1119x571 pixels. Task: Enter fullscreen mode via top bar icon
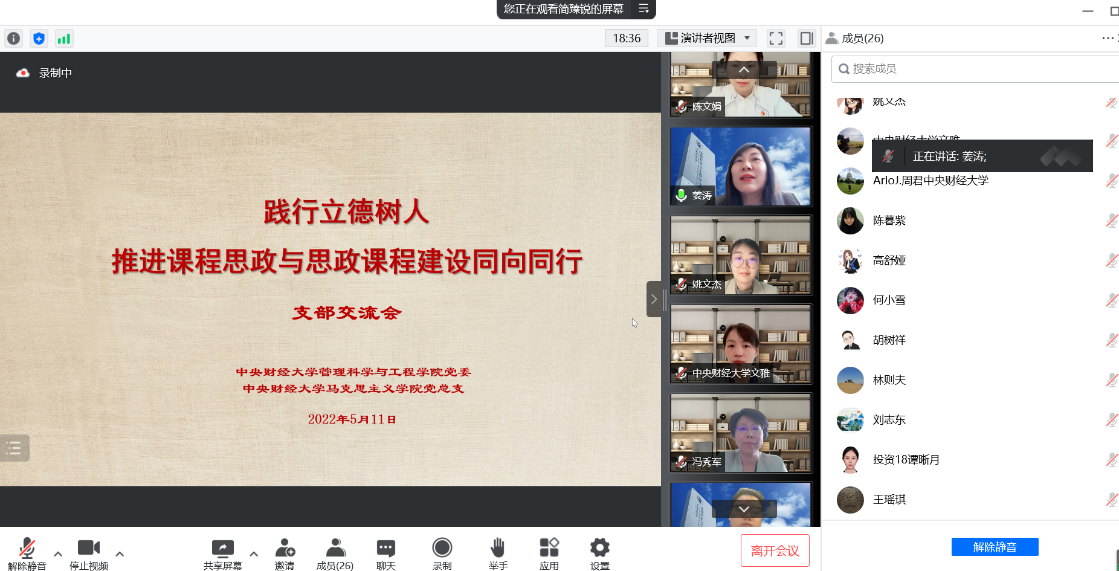click(776, 39)
